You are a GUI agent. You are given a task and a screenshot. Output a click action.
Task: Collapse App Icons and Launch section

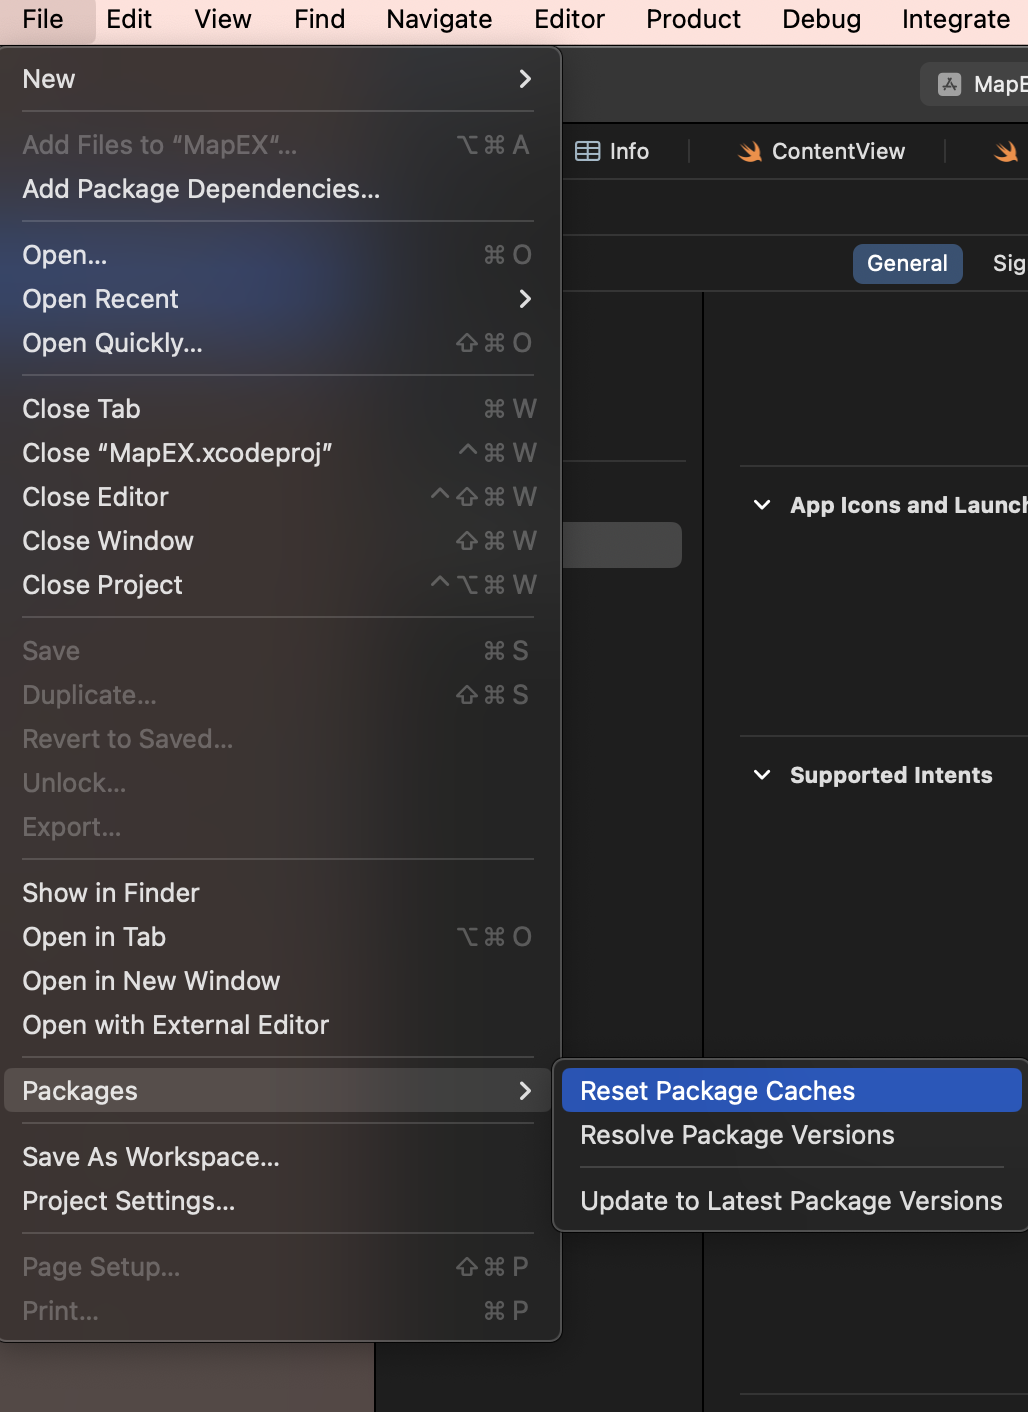point(762,505)
